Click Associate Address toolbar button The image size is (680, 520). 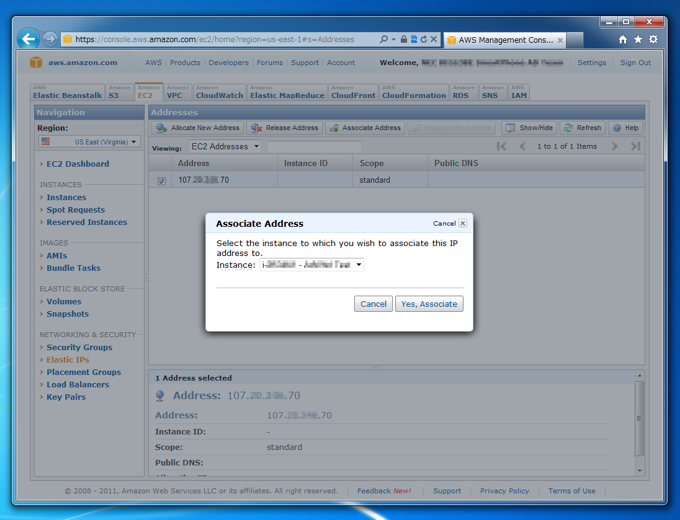(365, 128)
